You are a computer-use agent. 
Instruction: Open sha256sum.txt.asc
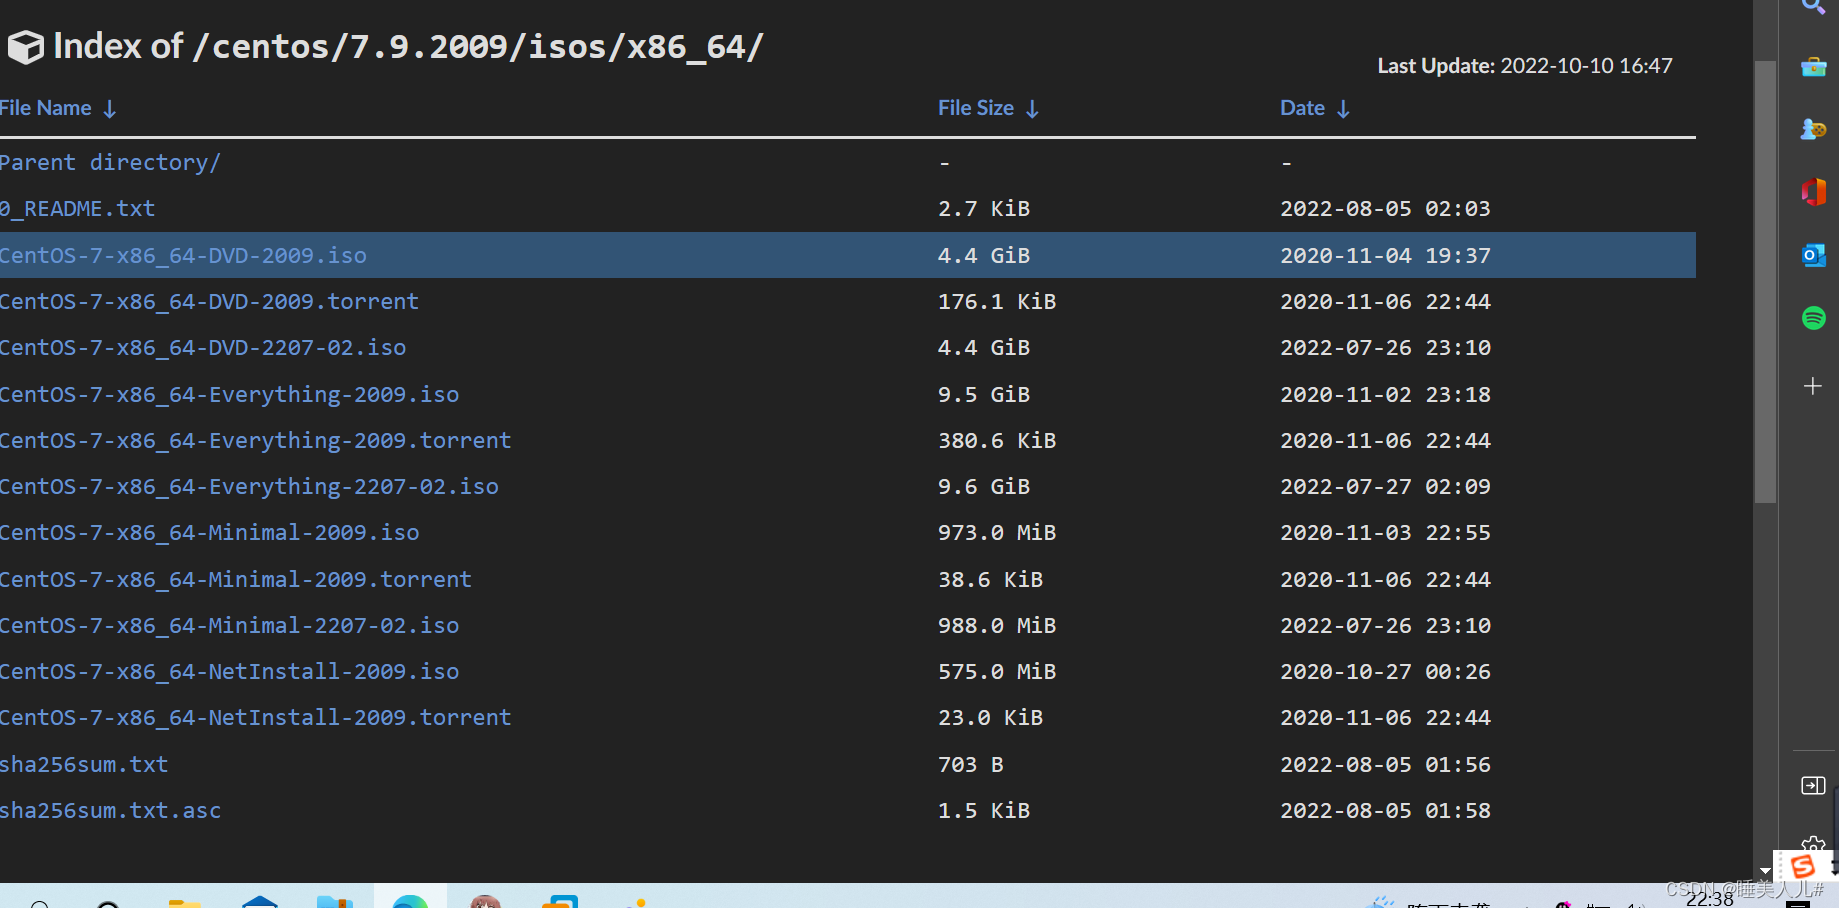pos(110,810)
